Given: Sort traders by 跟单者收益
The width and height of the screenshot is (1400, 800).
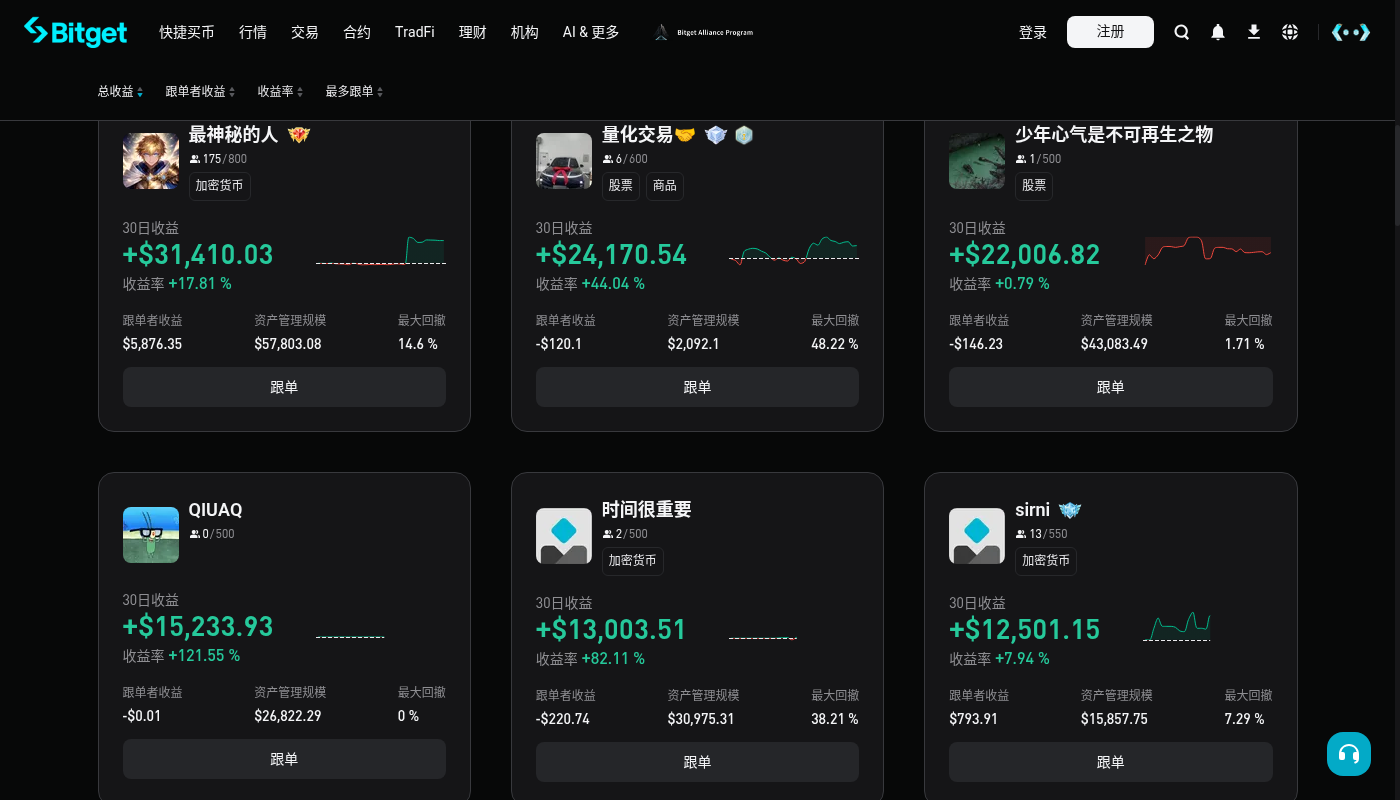Looking at the screenshot, I should click(200, 91).
